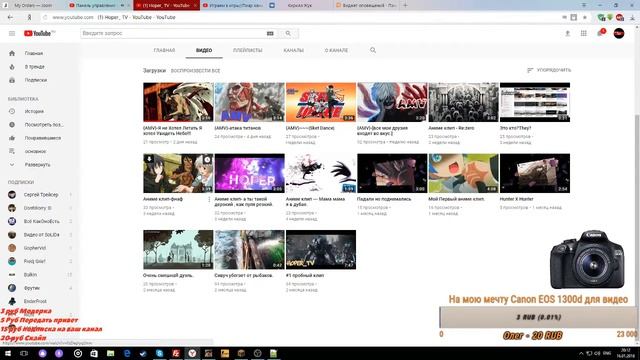640x360 pixels.
Task: Open Skype from the taskbar
Action: coord(160,353)
